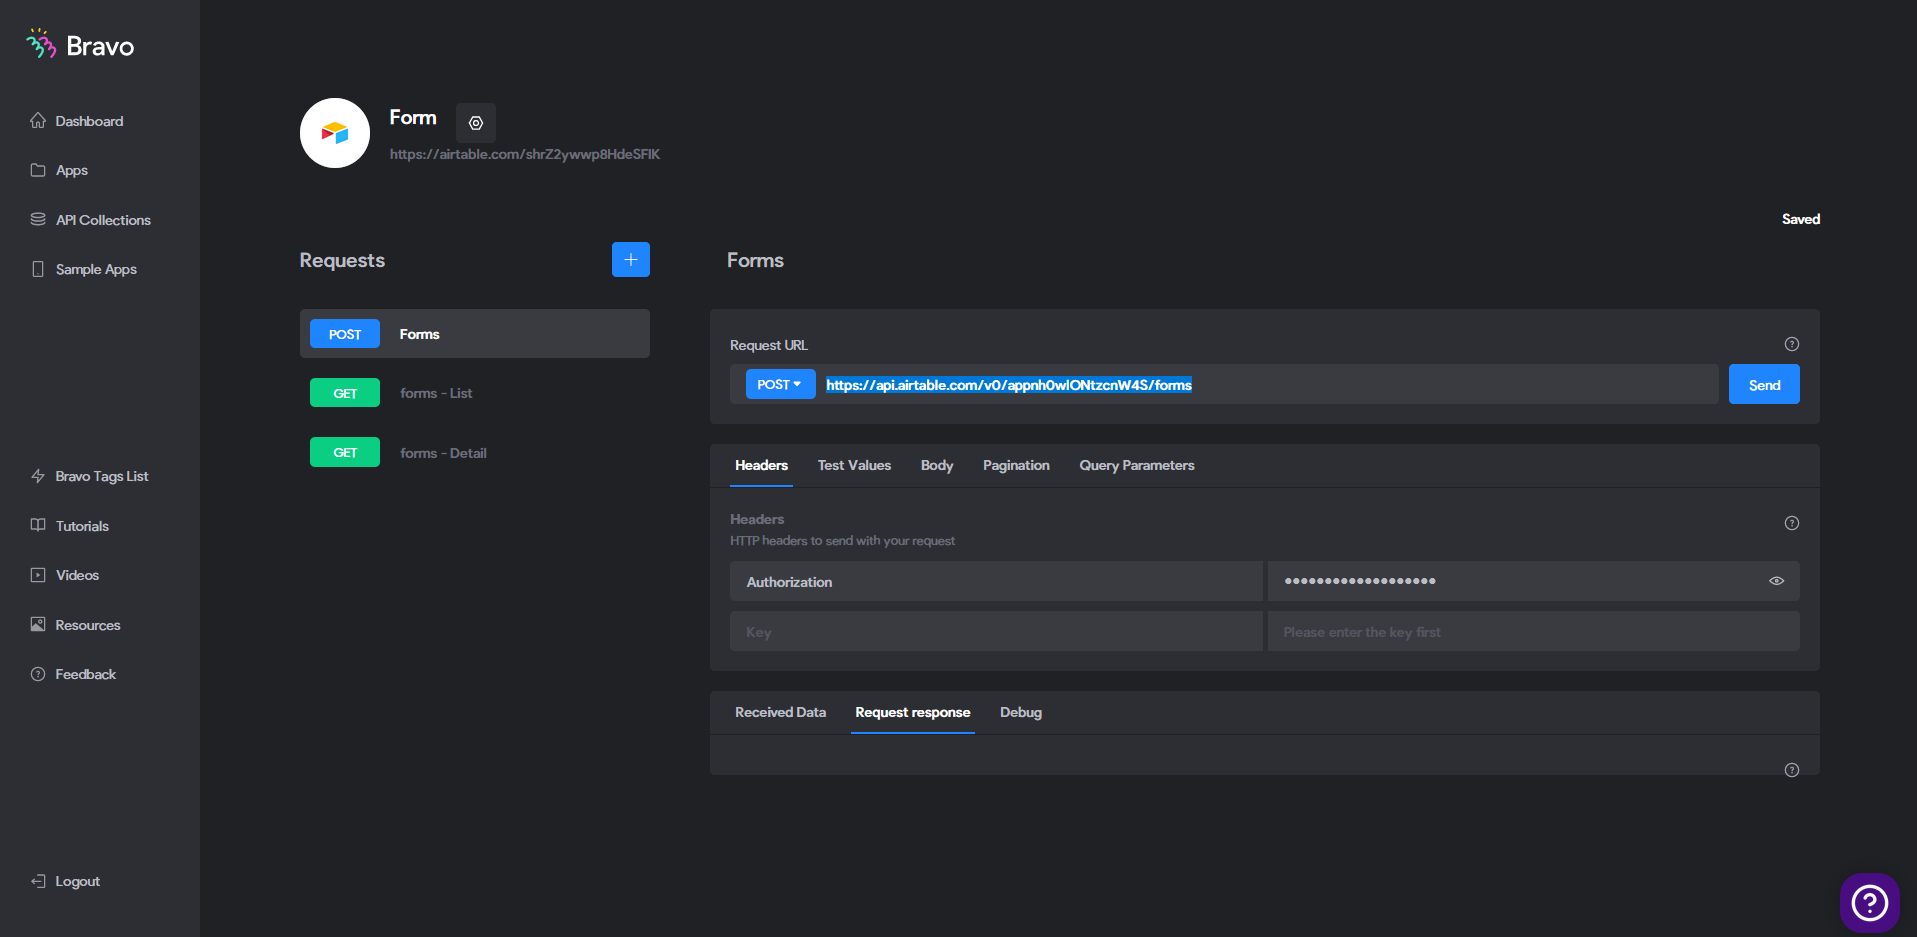This screenshot has width=1917, height=937.
Task: Select the POST Forms request
Action: (475, 333)
